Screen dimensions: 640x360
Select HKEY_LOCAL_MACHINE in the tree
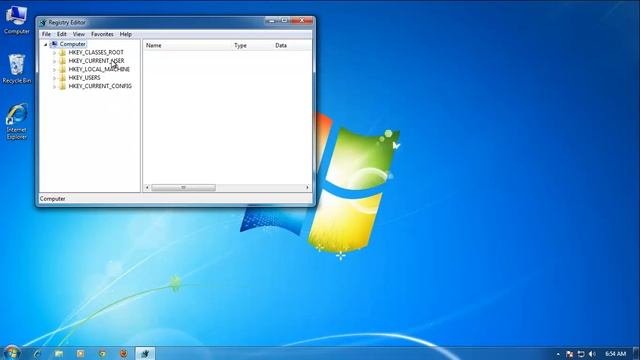pos(99,69)
